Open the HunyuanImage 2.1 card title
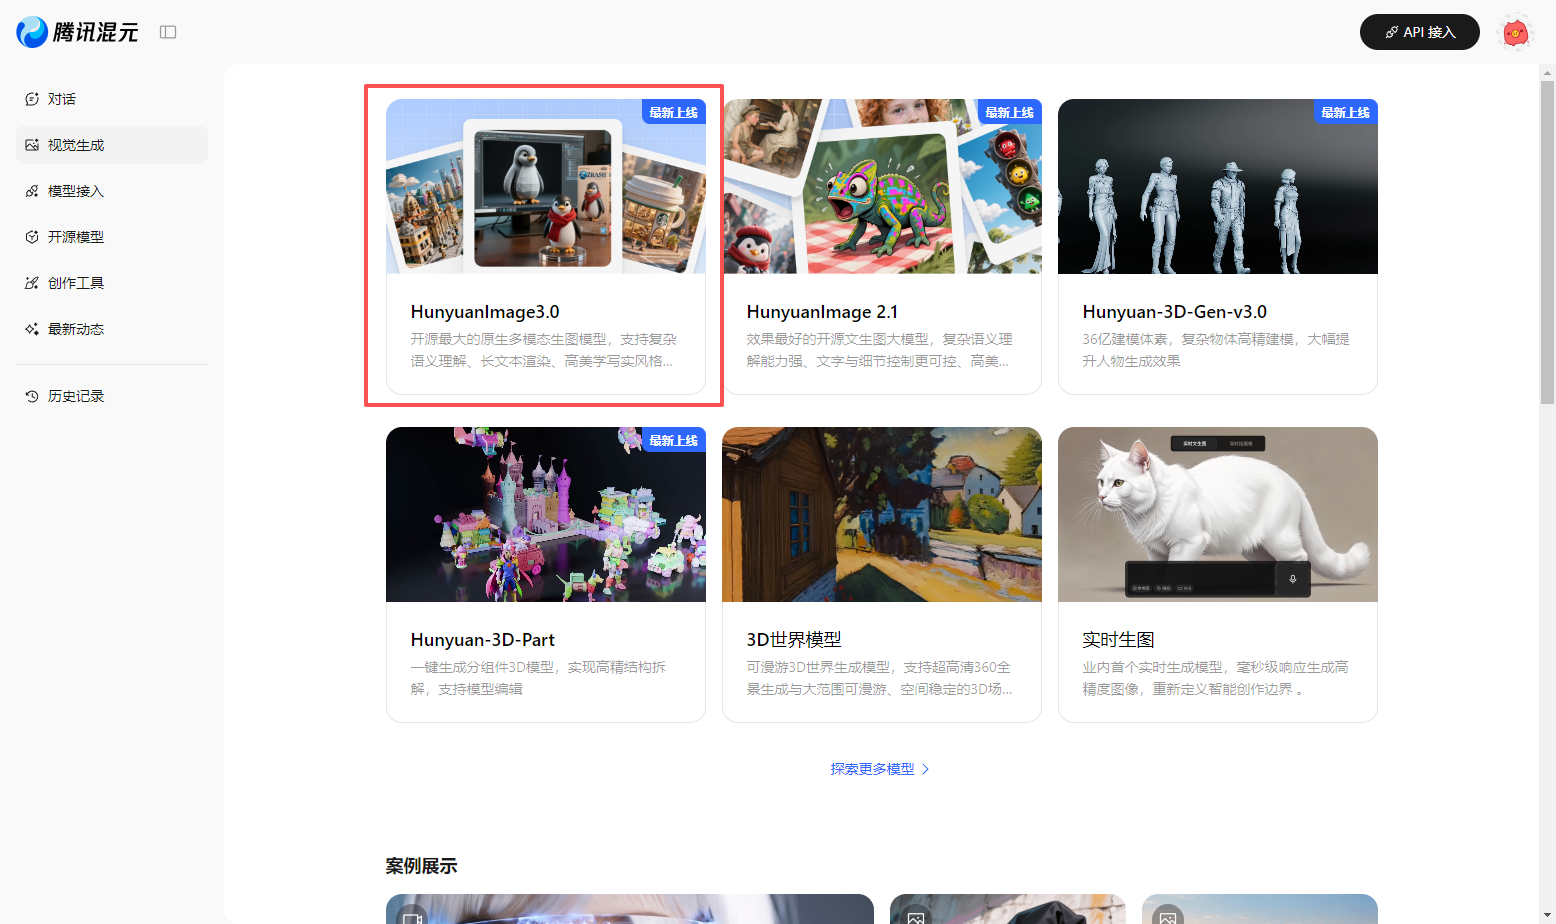 (x=822, y=312)
